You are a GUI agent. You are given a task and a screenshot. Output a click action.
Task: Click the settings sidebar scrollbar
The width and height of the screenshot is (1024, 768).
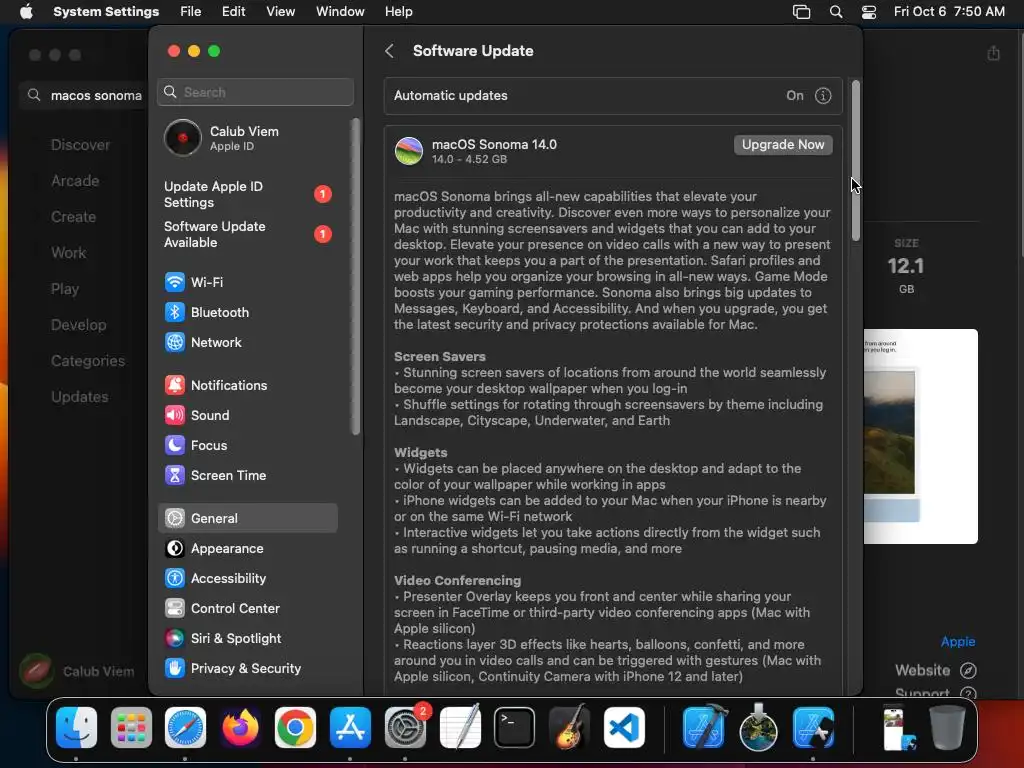(x=355, y=276)
